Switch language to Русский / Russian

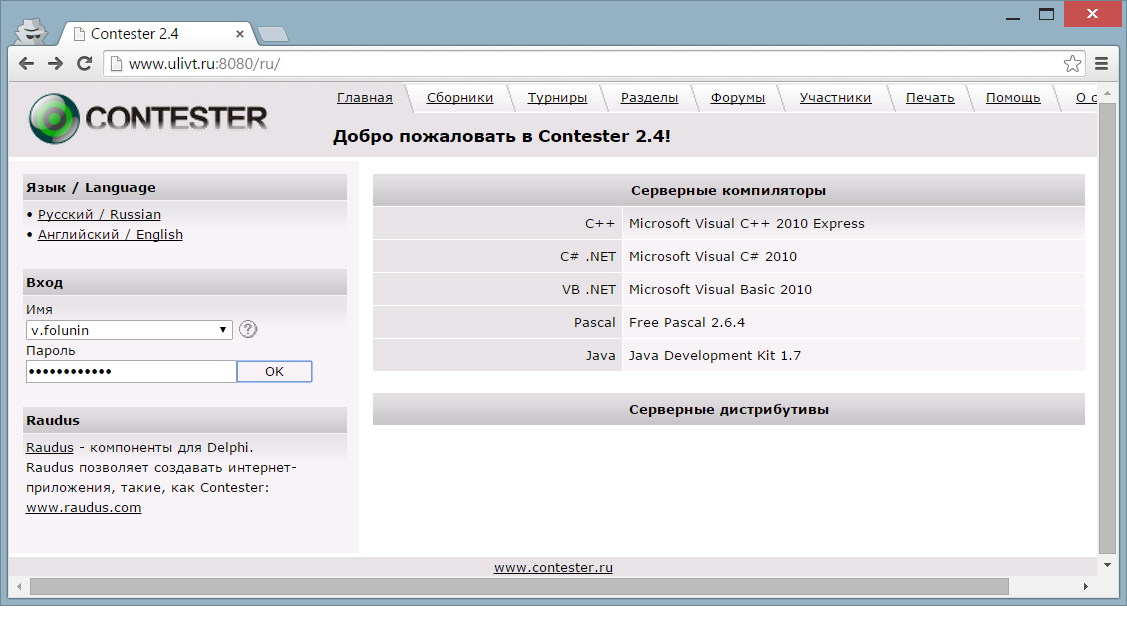tap(99, 214)
